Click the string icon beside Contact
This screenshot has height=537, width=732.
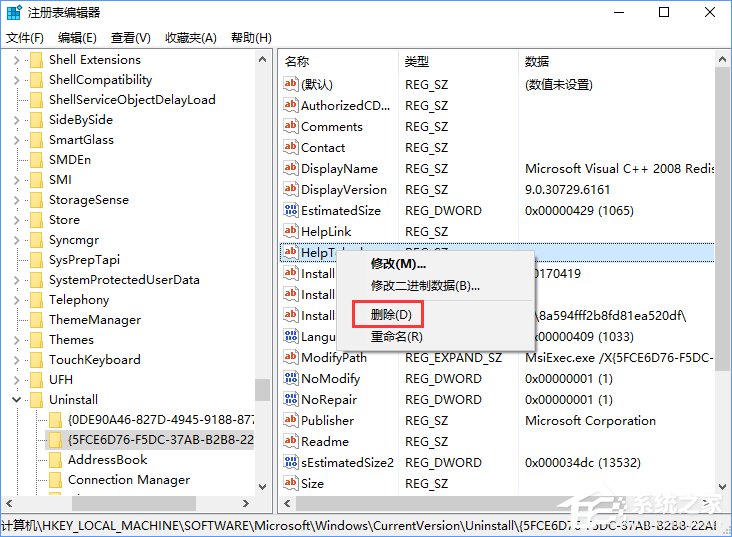tap(290, 147)
